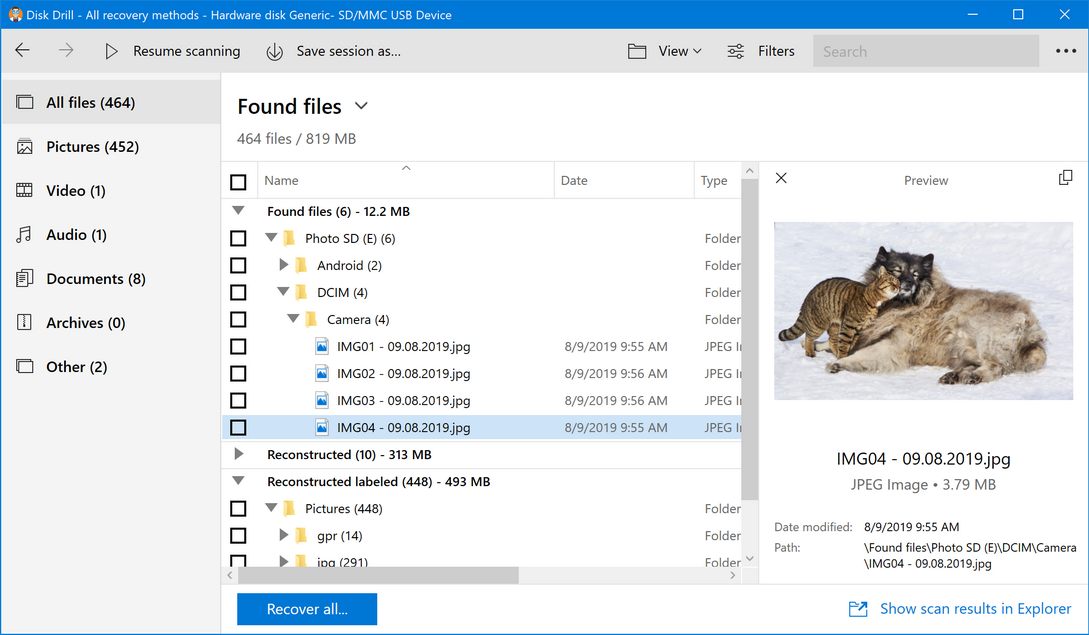The image size is (1089, 635).
Task: Focus the Search input field
Action: 926,51
